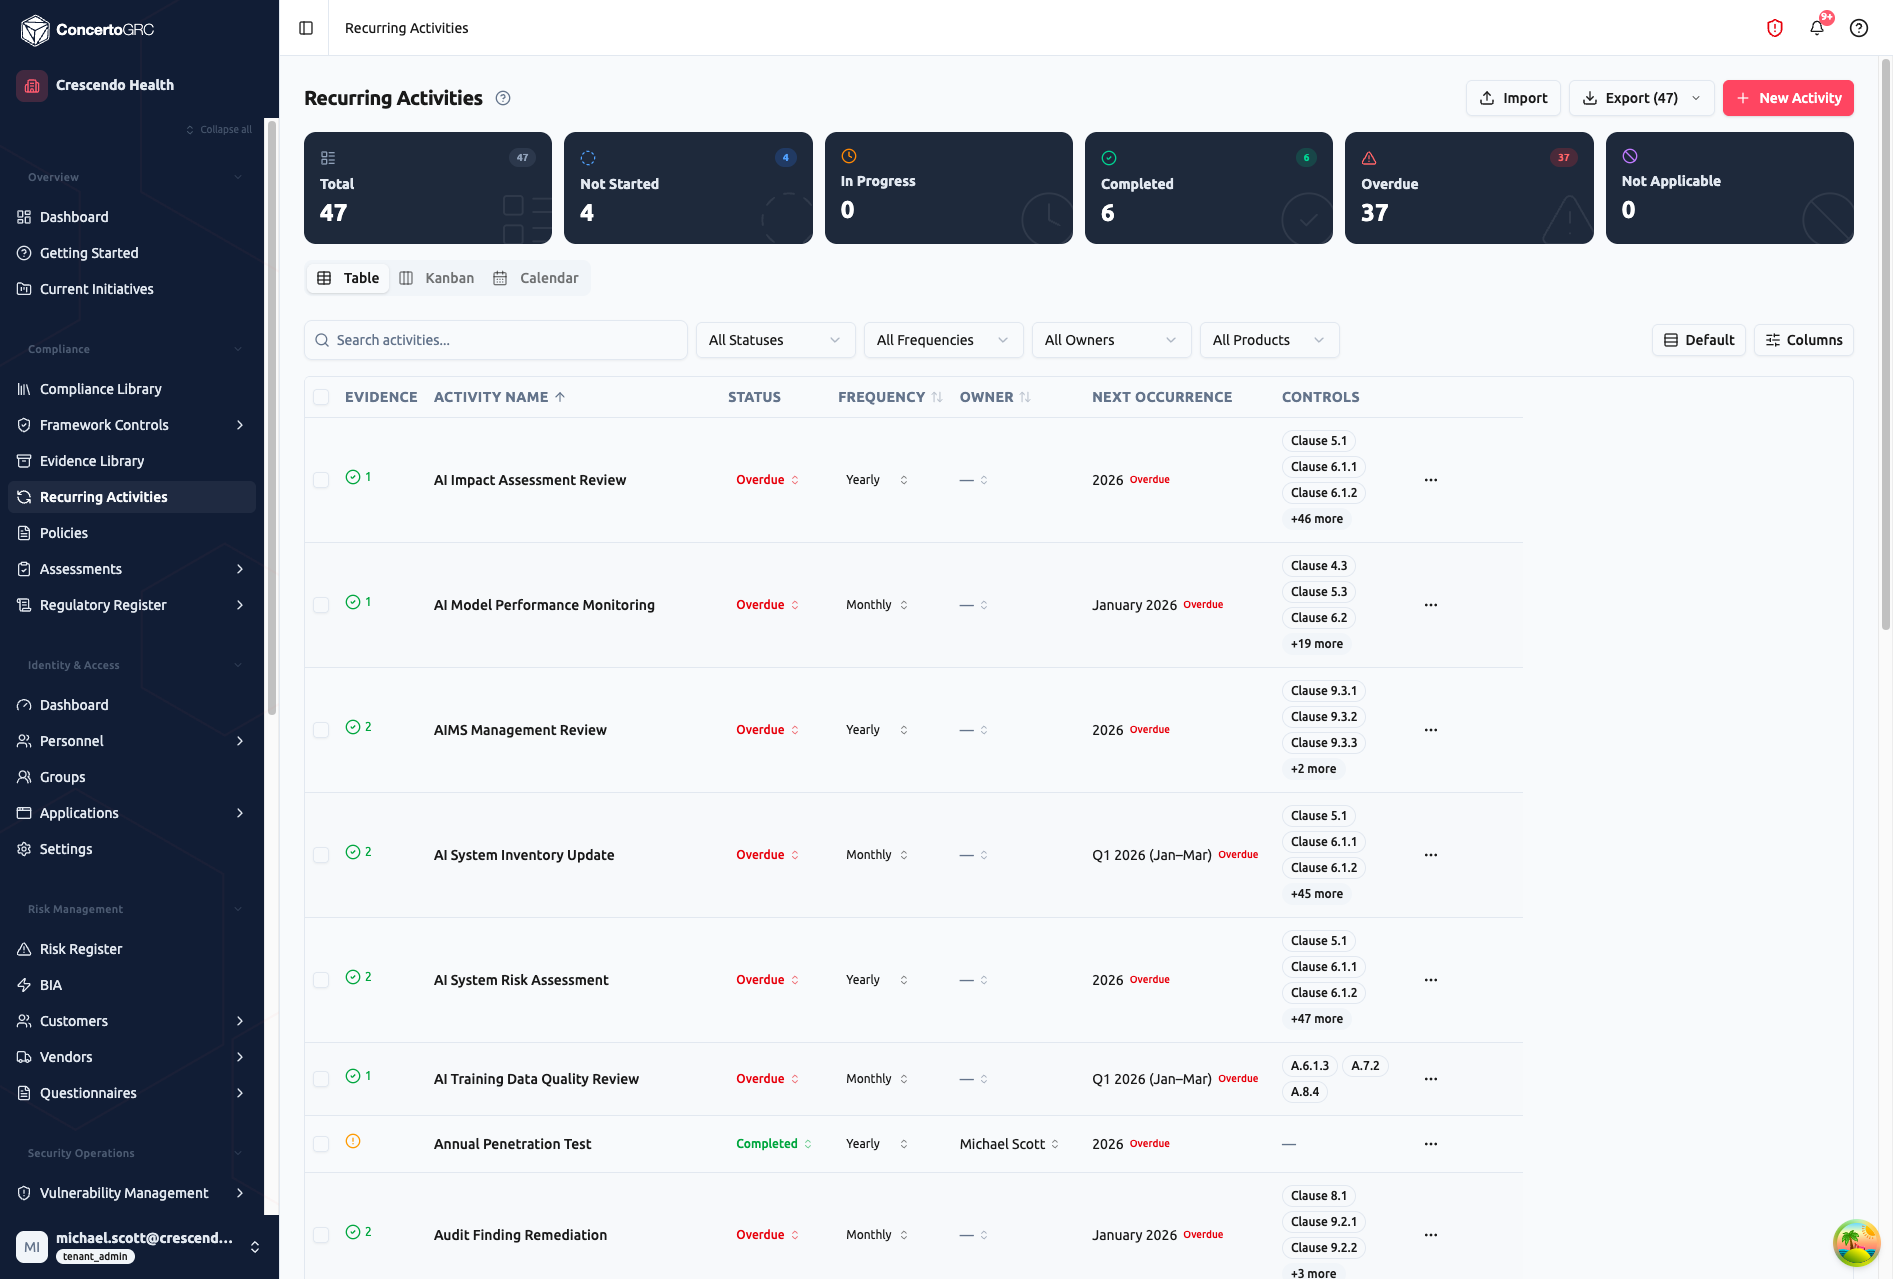This screenshot has height=1279, width=1893.
Task: Open the notifications bell
Action: [x=1817, y=28]
